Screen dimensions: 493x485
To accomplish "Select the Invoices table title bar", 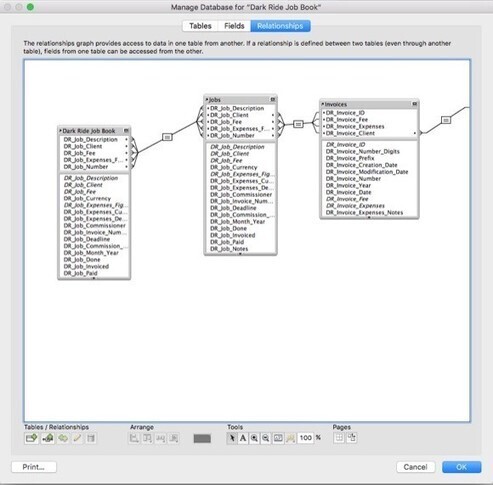I will tap(369, 104).
